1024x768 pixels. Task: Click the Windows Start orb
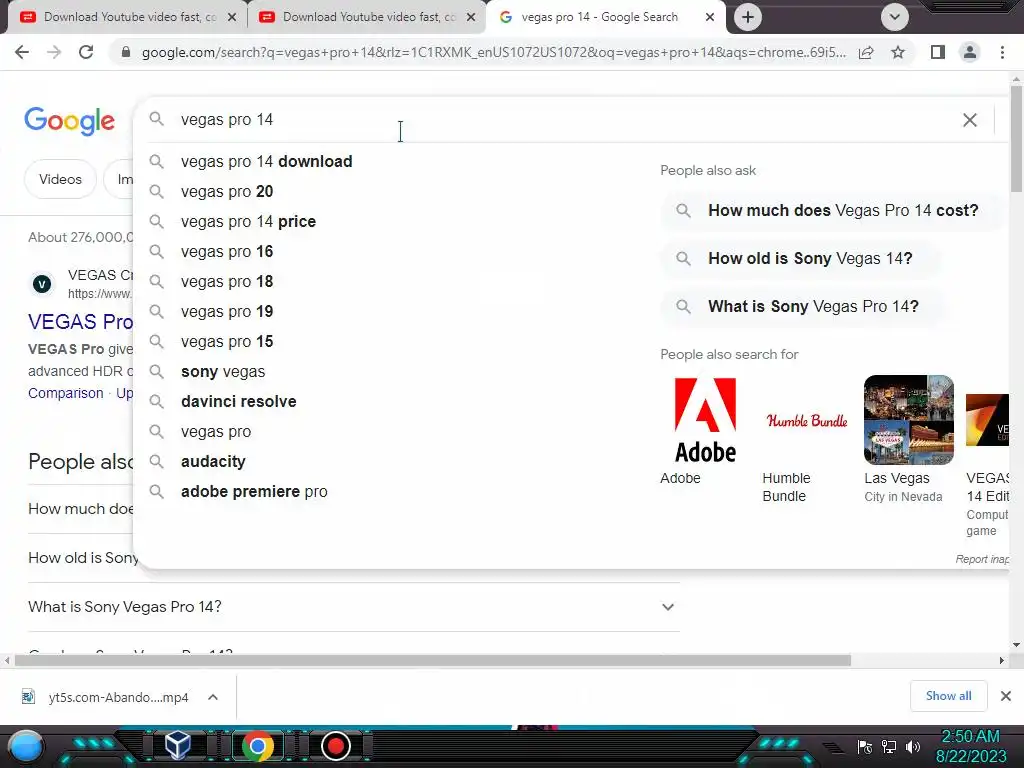(x=26, y=746)
